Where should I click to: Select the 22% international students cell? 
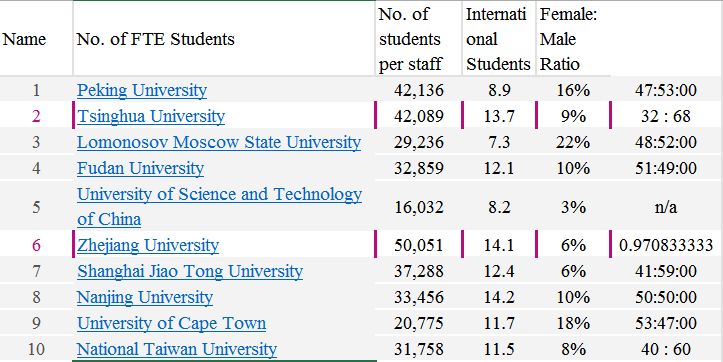click(573, 142)
